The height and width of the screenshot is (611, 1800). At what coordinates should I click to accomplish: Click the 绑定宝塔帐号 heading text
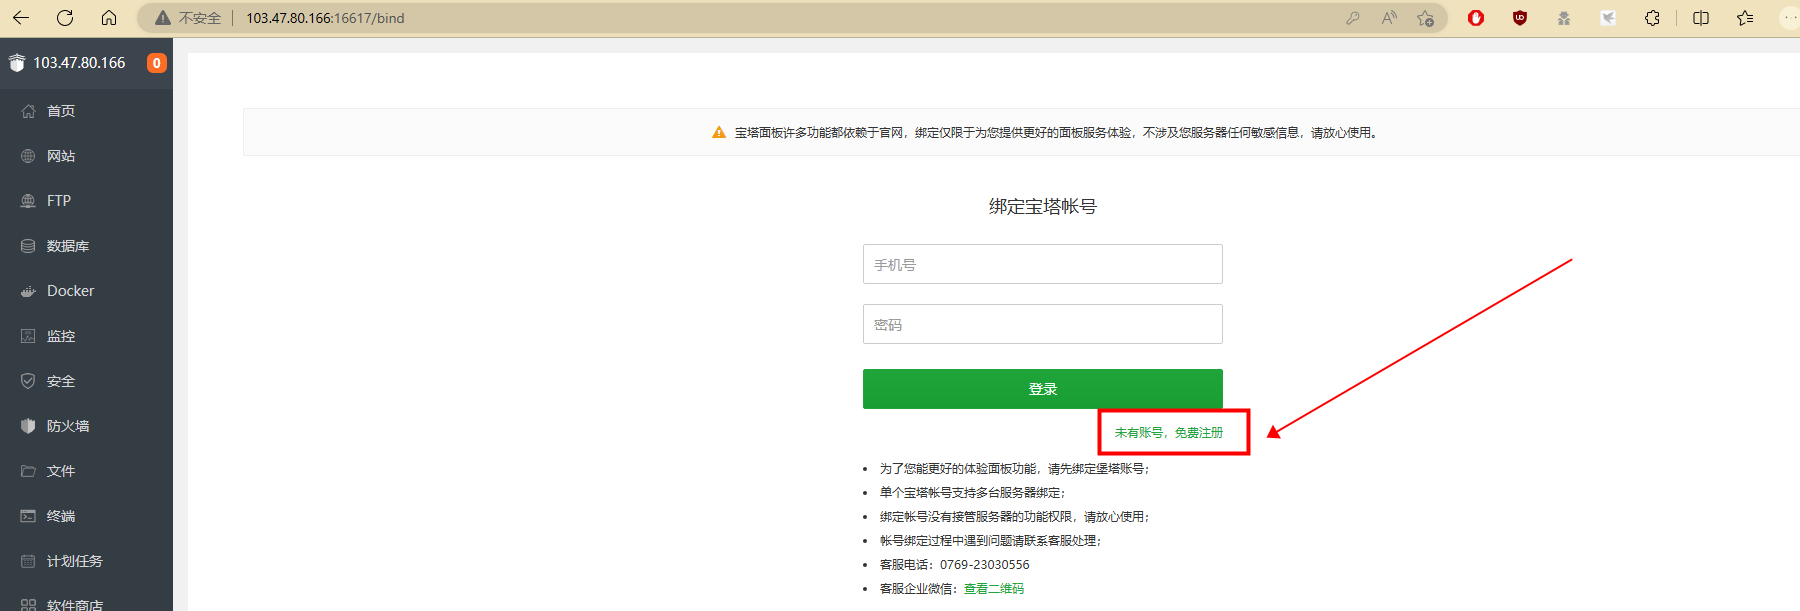point(1043,206)
